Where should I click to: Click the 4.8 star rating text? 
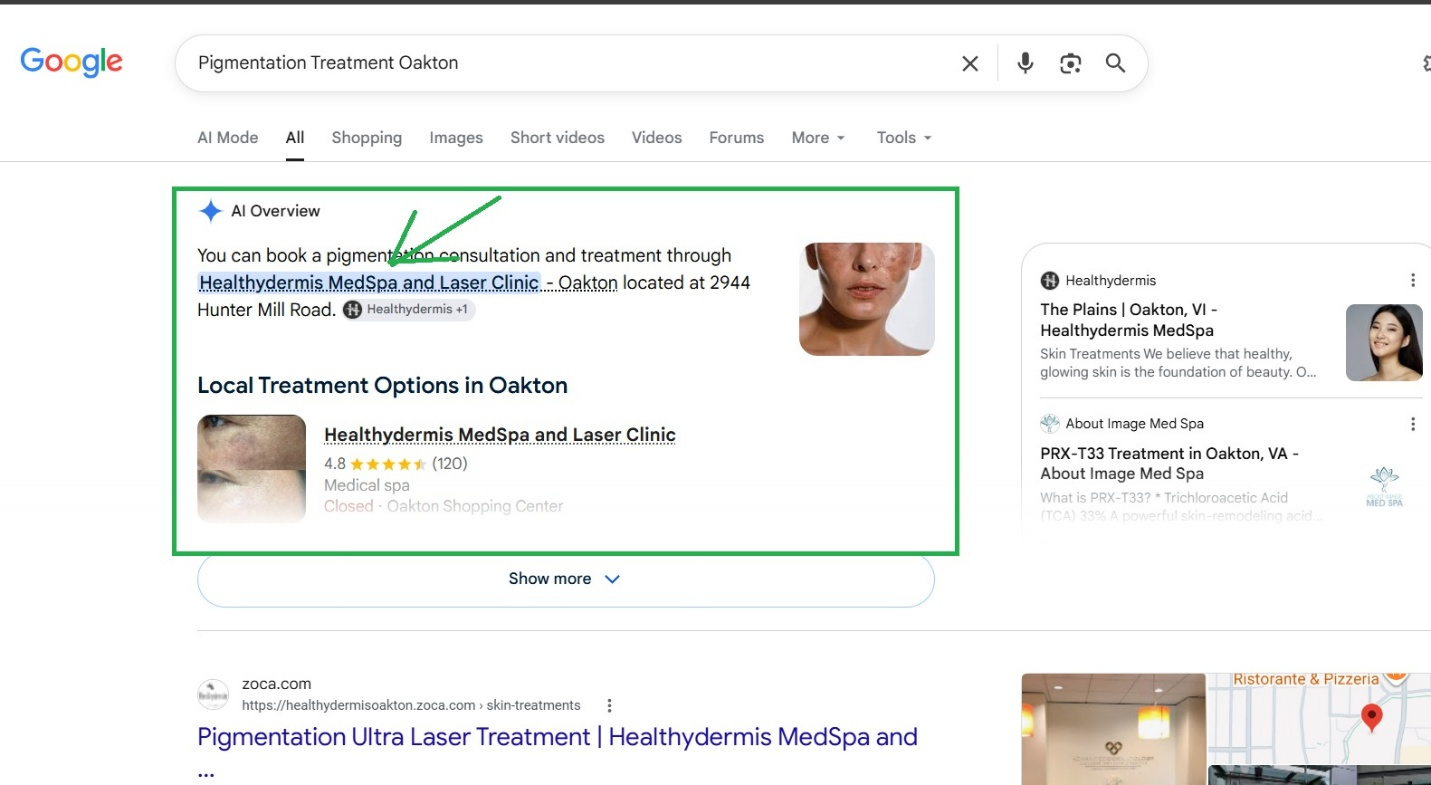[335, 464]
